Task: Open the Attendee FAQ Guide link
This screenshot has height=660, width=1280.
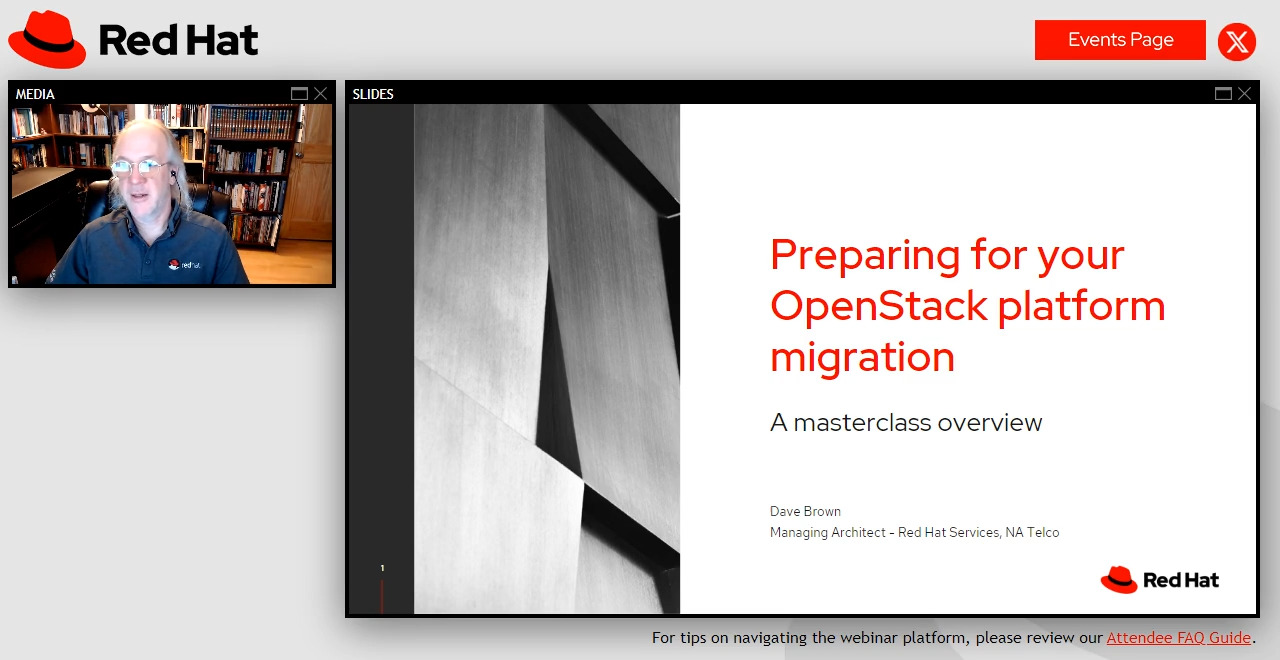Action: (x=1178, y=638)
